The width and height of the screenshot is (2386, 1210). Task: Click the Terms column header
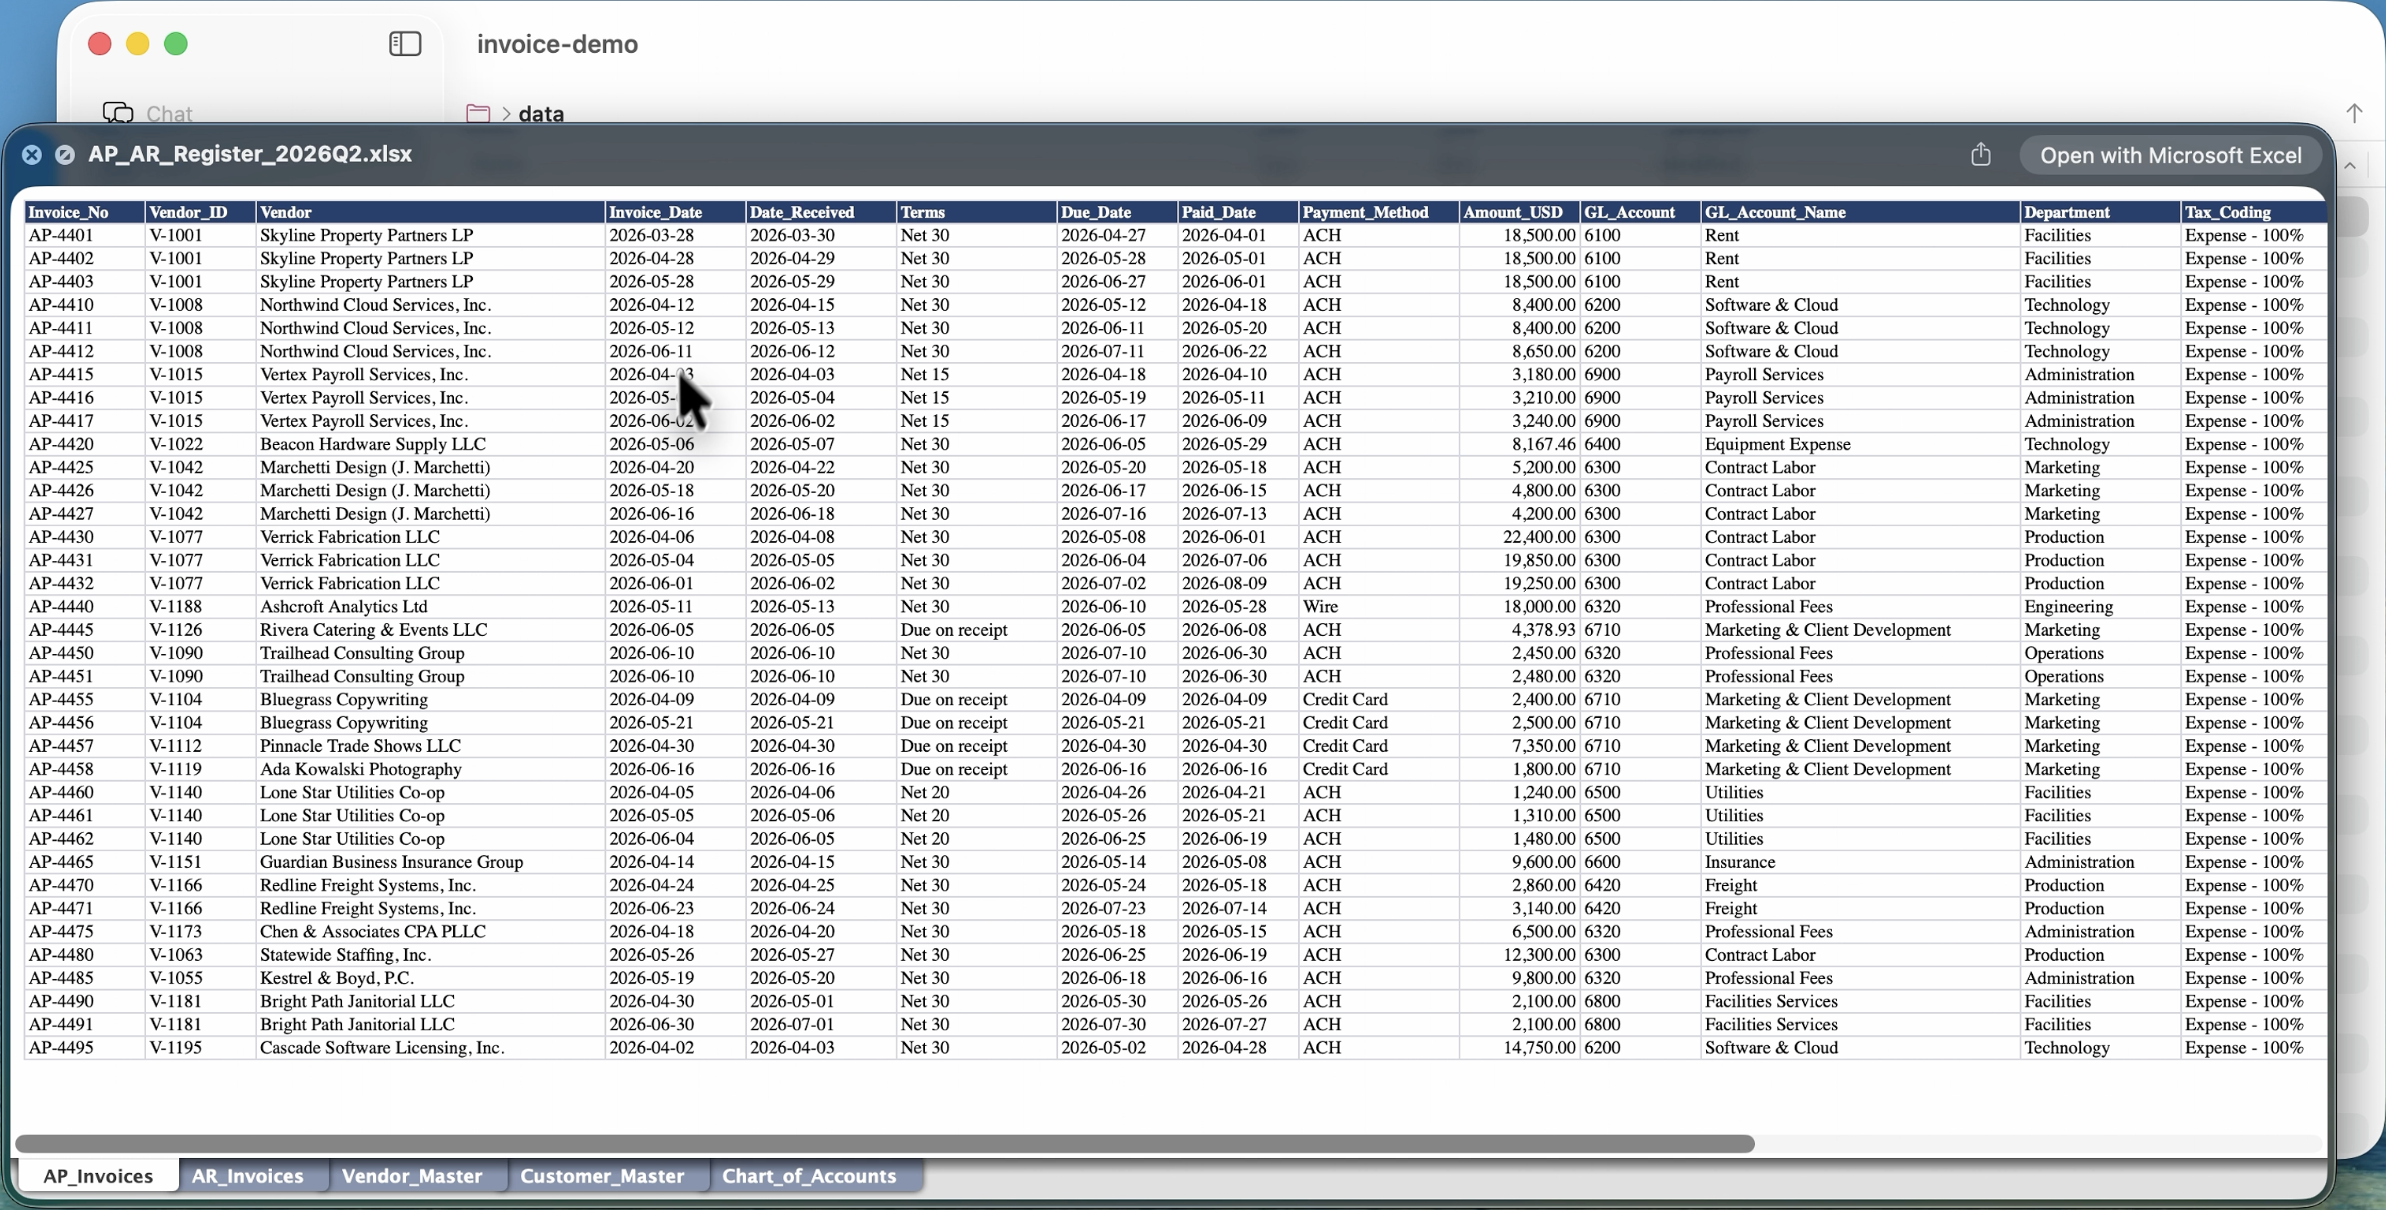coord(976,212)
